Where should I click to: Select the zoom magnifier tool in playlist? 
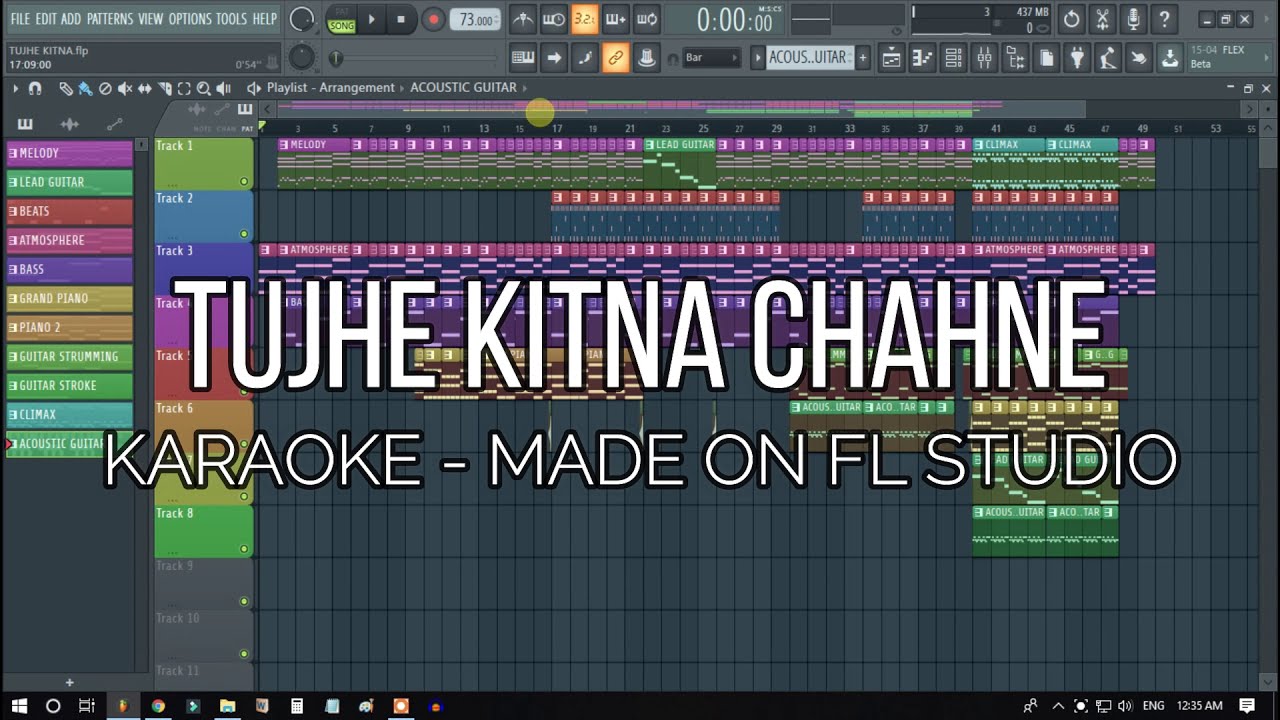click(x=204, y=88)
